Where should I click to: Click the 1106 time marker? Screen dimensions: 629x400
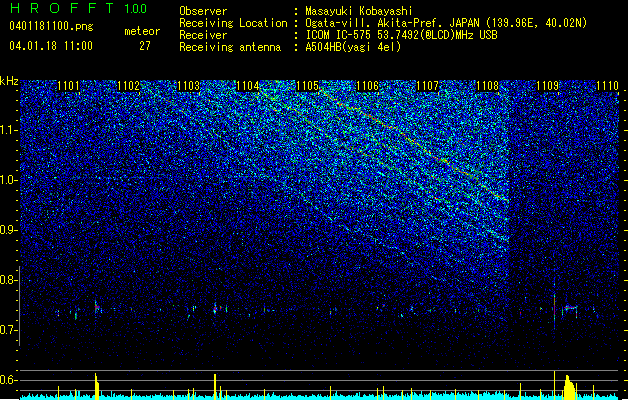pos(367,86)
